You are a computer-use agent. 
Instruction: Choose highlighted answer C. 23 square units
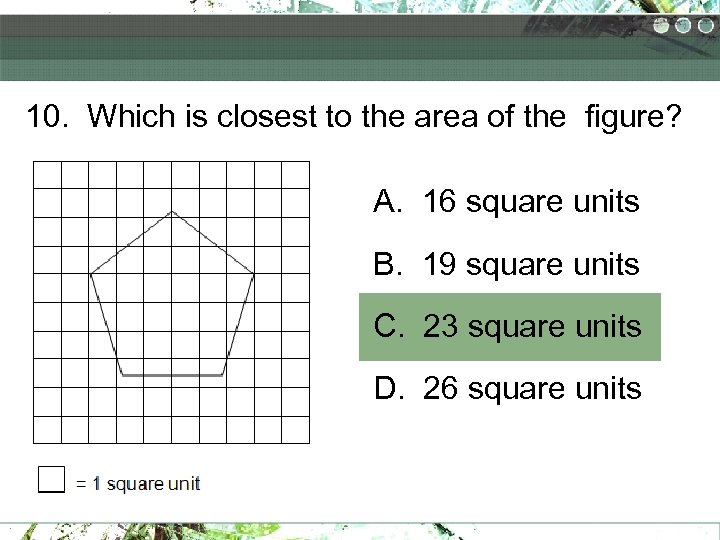pos(510,327)
